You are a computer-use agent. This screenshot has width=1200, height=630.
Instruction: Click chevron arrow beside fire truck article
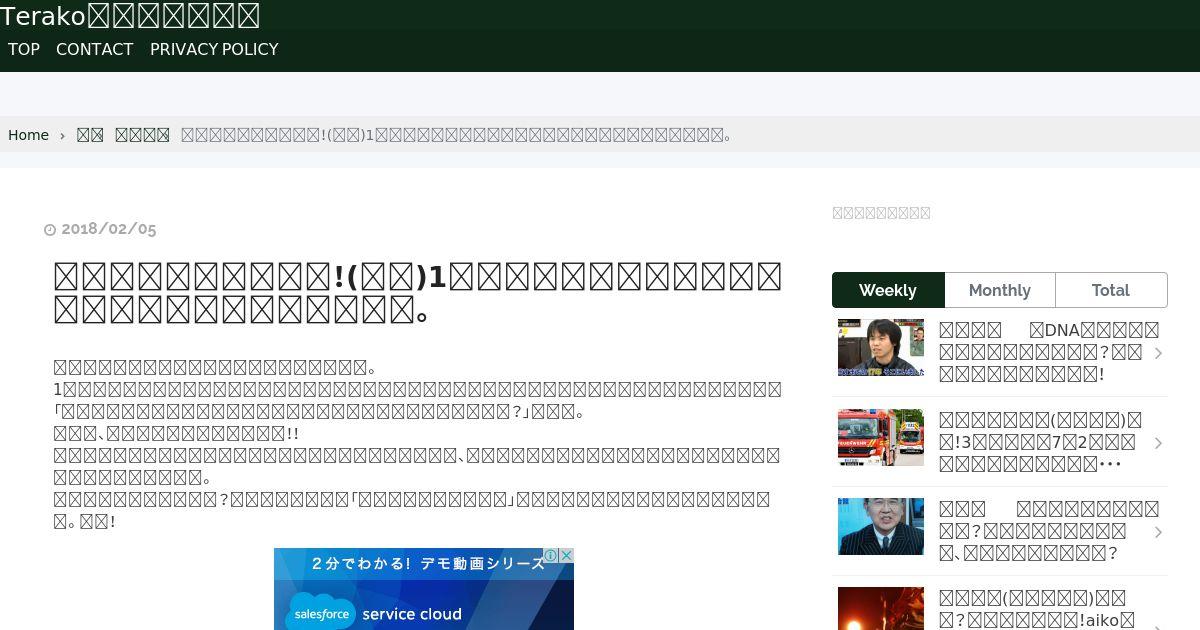(1158, 442)
